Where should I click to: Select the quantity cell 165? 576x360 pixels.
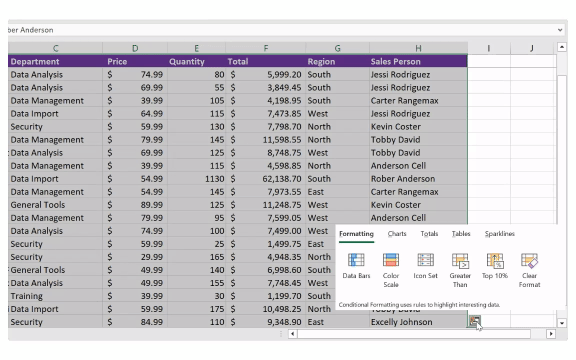pos(196,257)
